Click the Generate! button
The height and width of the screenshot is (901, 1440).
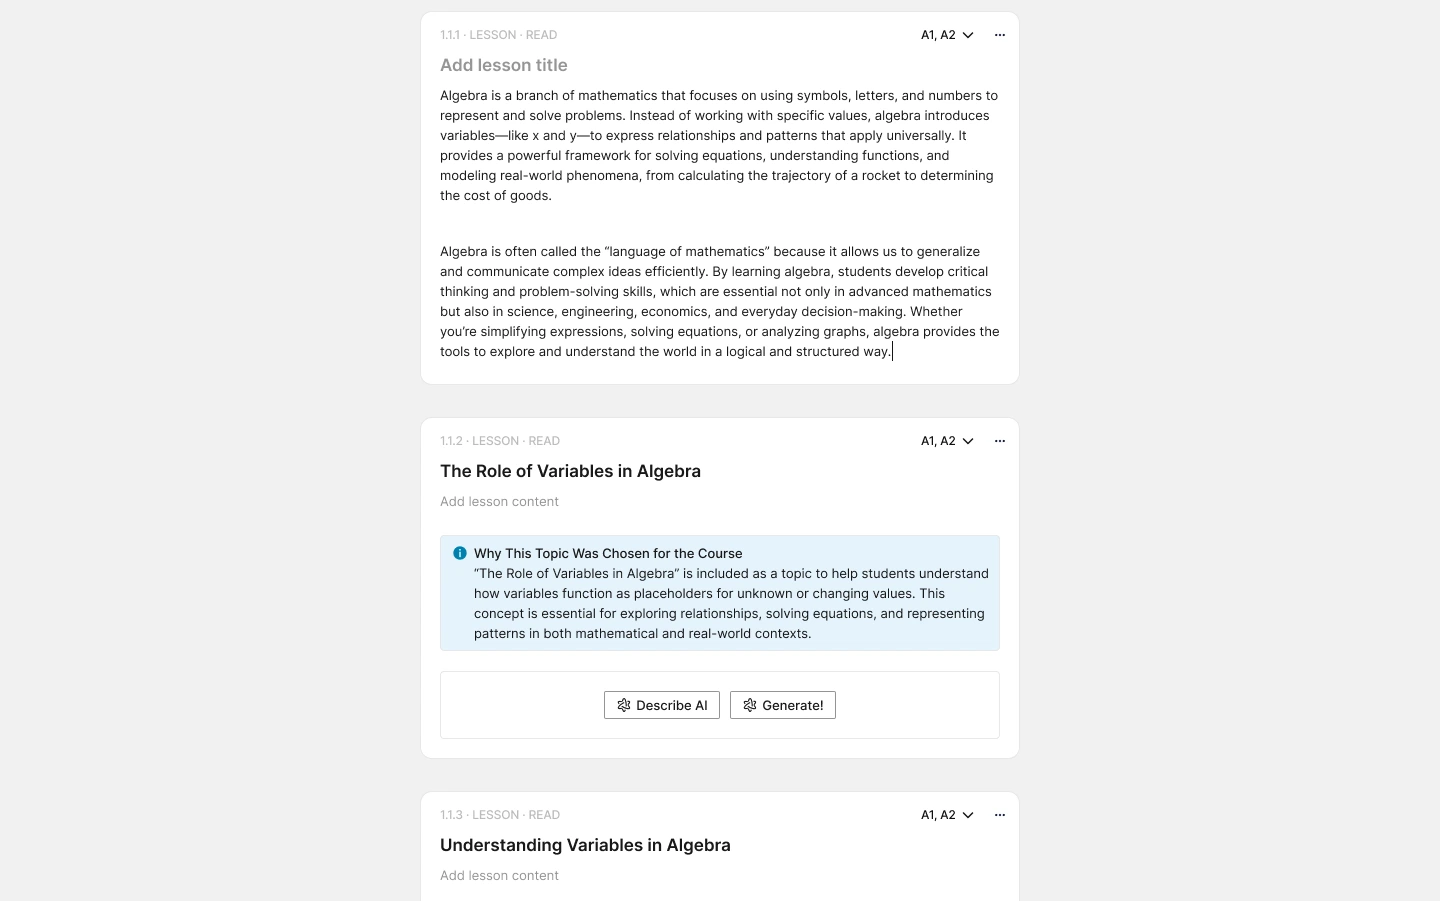point(783,705)
